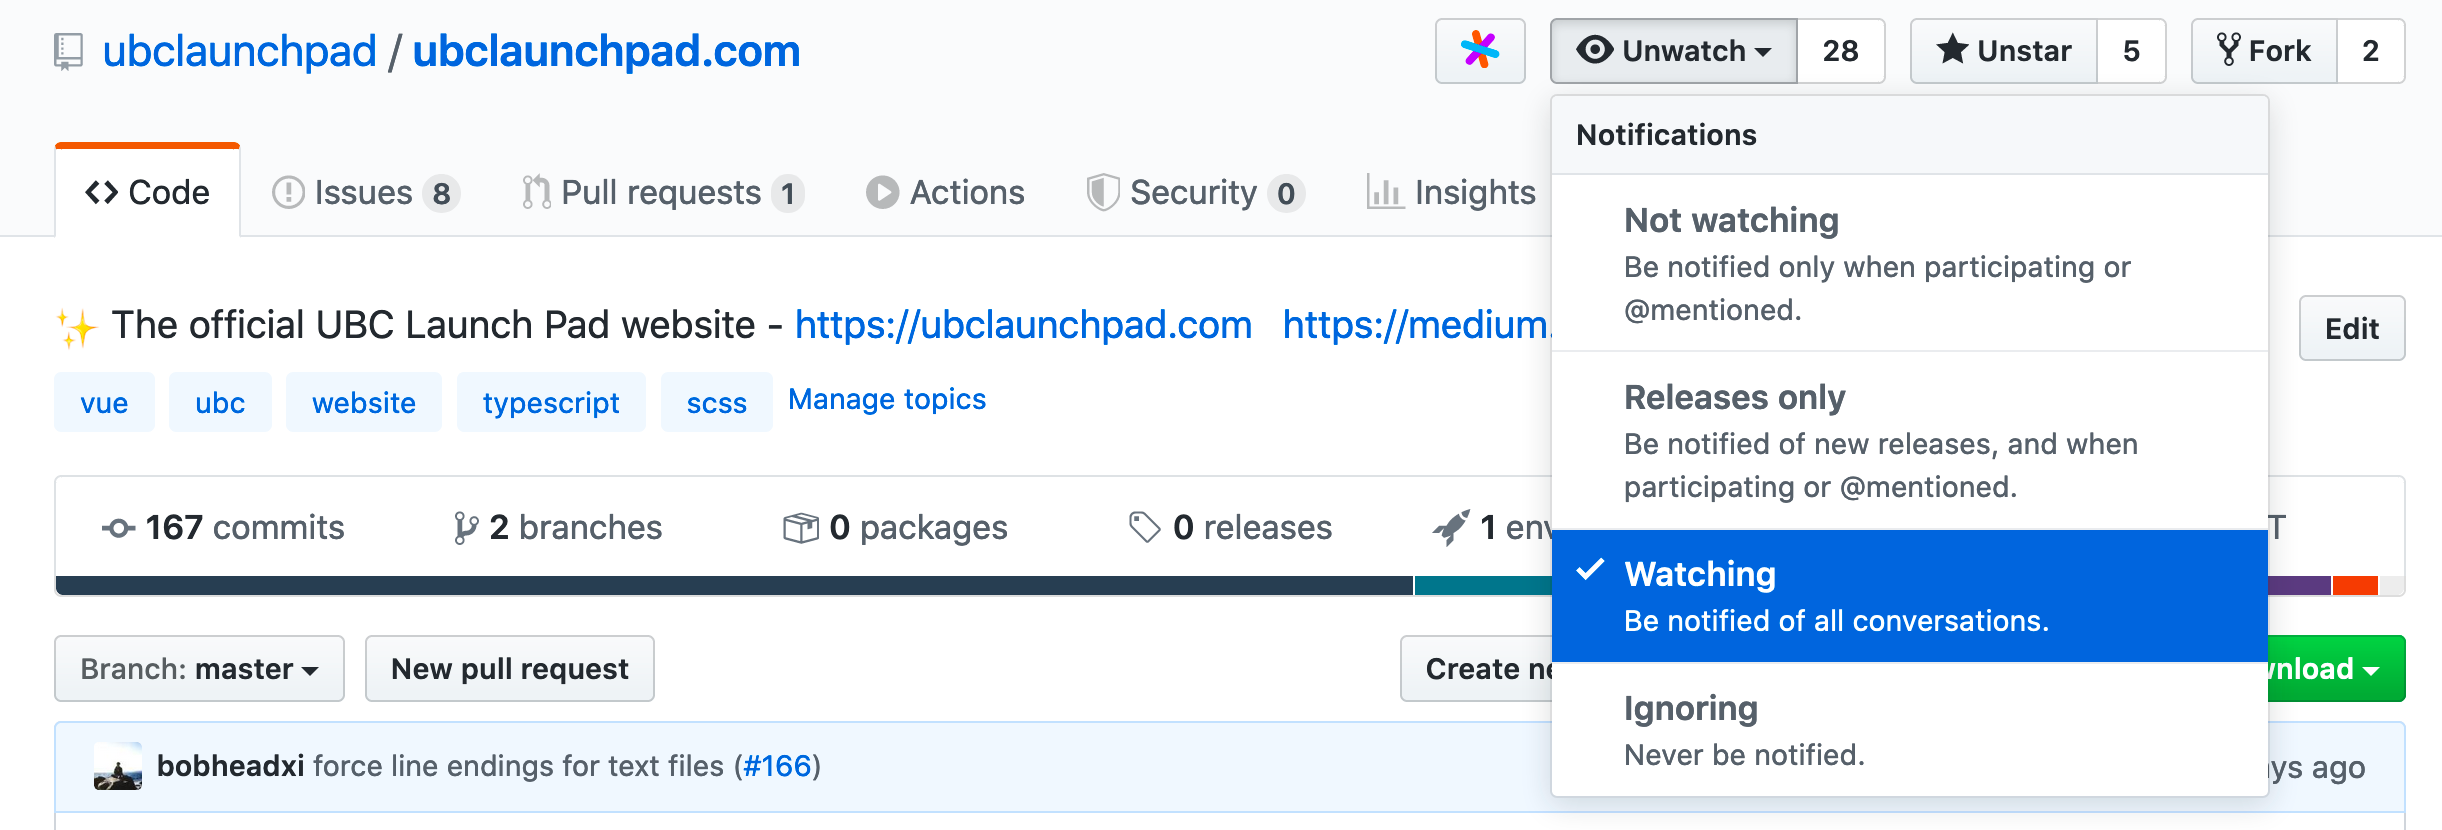
Task: Click the Pull requests count badge 1
Action: coord(788,193)
